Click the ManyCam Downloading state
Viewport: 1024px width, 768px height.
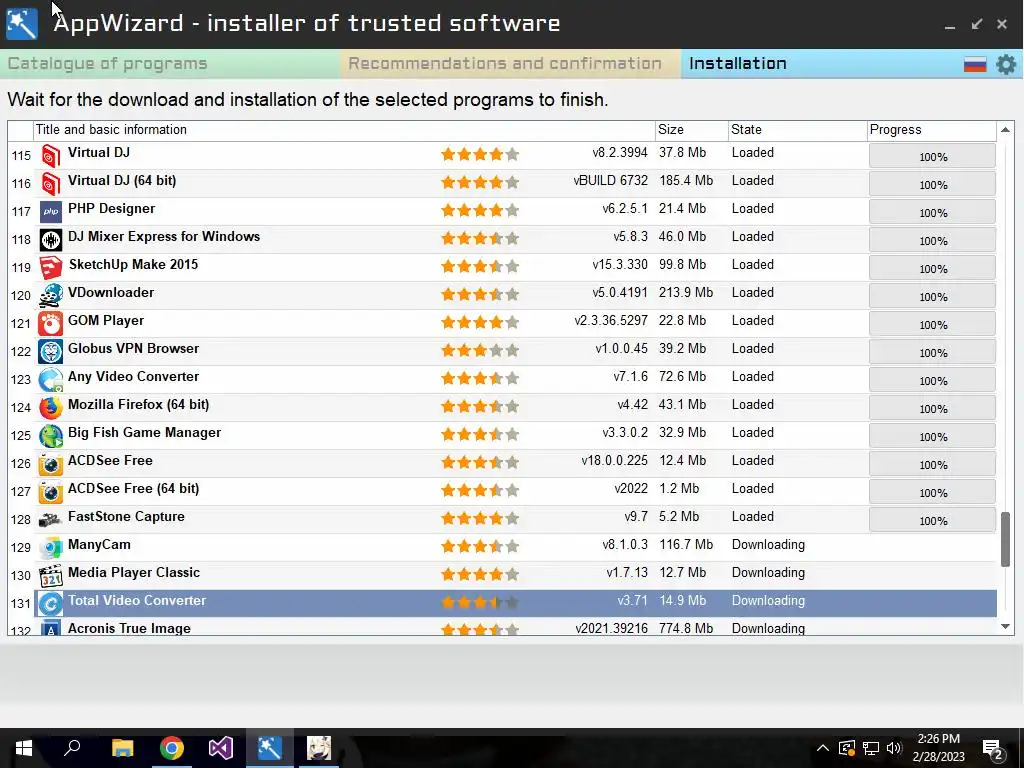coord(768,545)
